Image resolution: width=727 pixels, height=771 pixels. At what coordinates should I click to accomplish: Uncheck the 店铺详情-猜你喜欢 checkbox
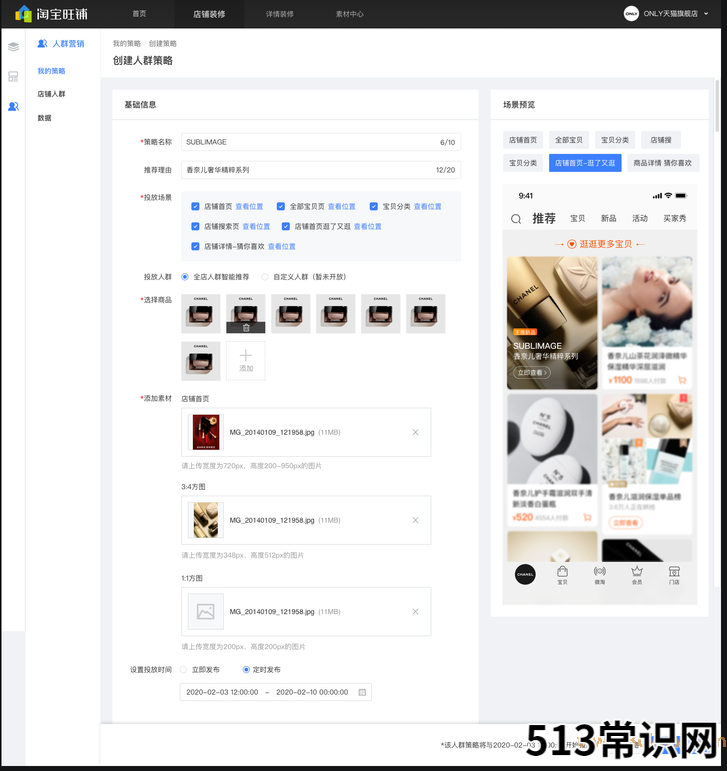click(195, 246)
